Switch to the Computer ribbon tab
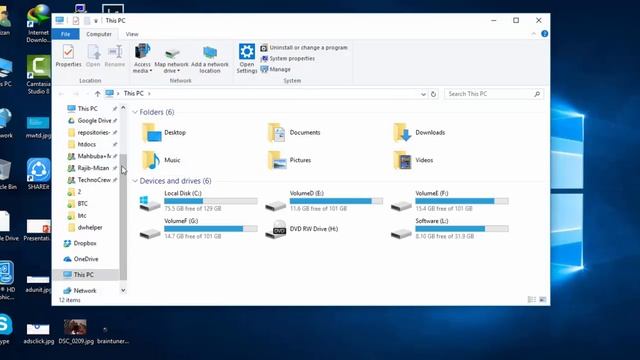This screenshot has width=640, height=360. [x=99, y=34]
